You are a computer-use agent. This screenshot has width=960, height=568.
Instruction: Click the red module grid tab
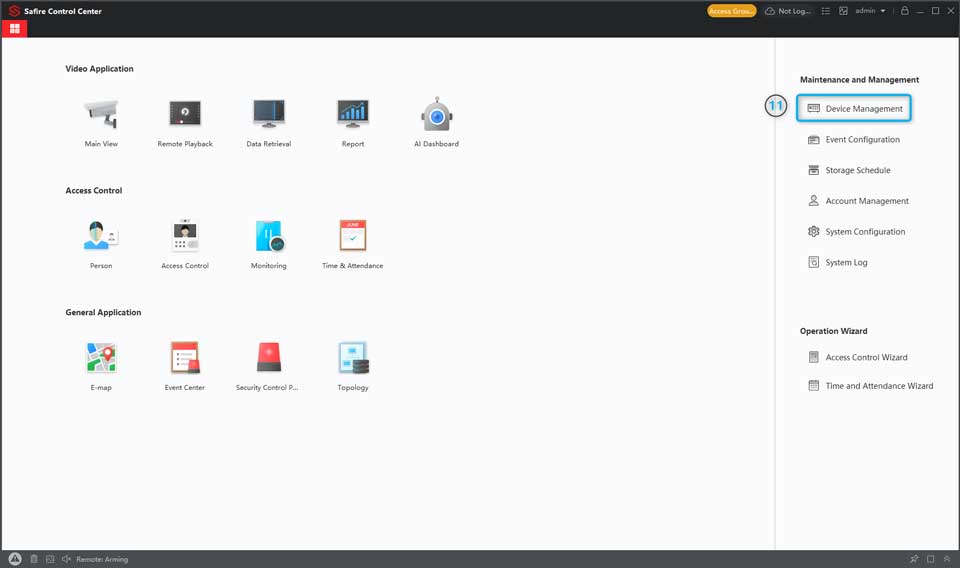pyautogui.click(x=14, y=29)
